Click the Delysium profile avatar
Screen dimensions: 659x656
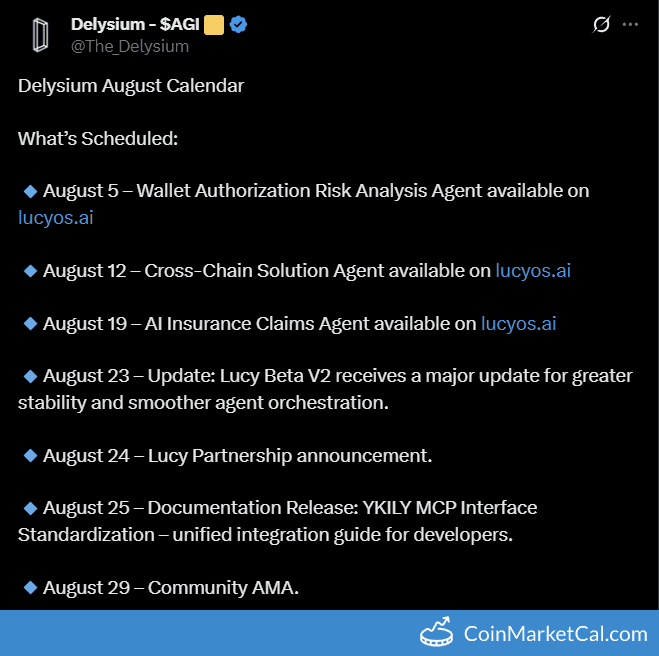(38, 35)
